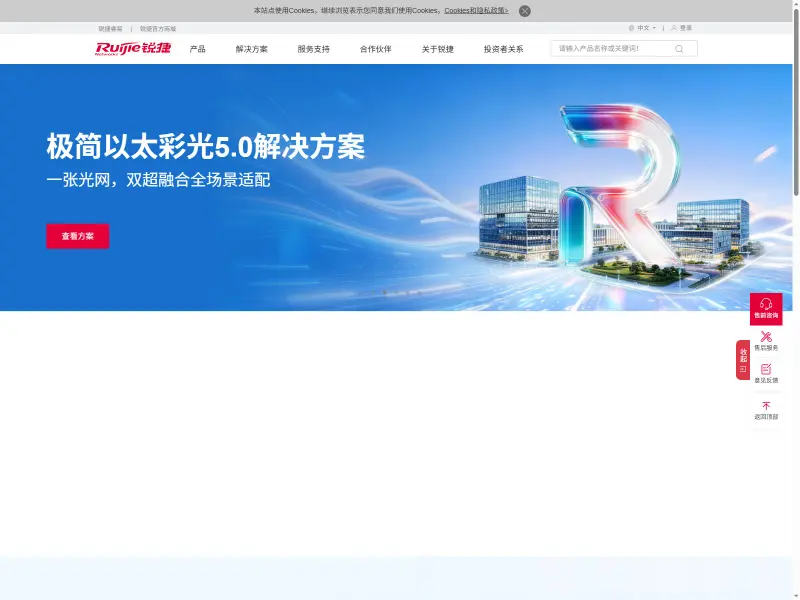Click the 查看方案 button on the banner
The width and height of the screenshot is (800, 600).
click(x=78, y=236)
